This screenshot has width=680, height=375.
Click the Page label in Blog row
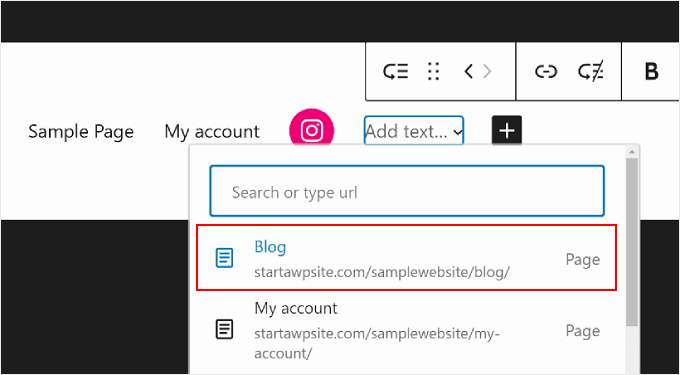583,259
